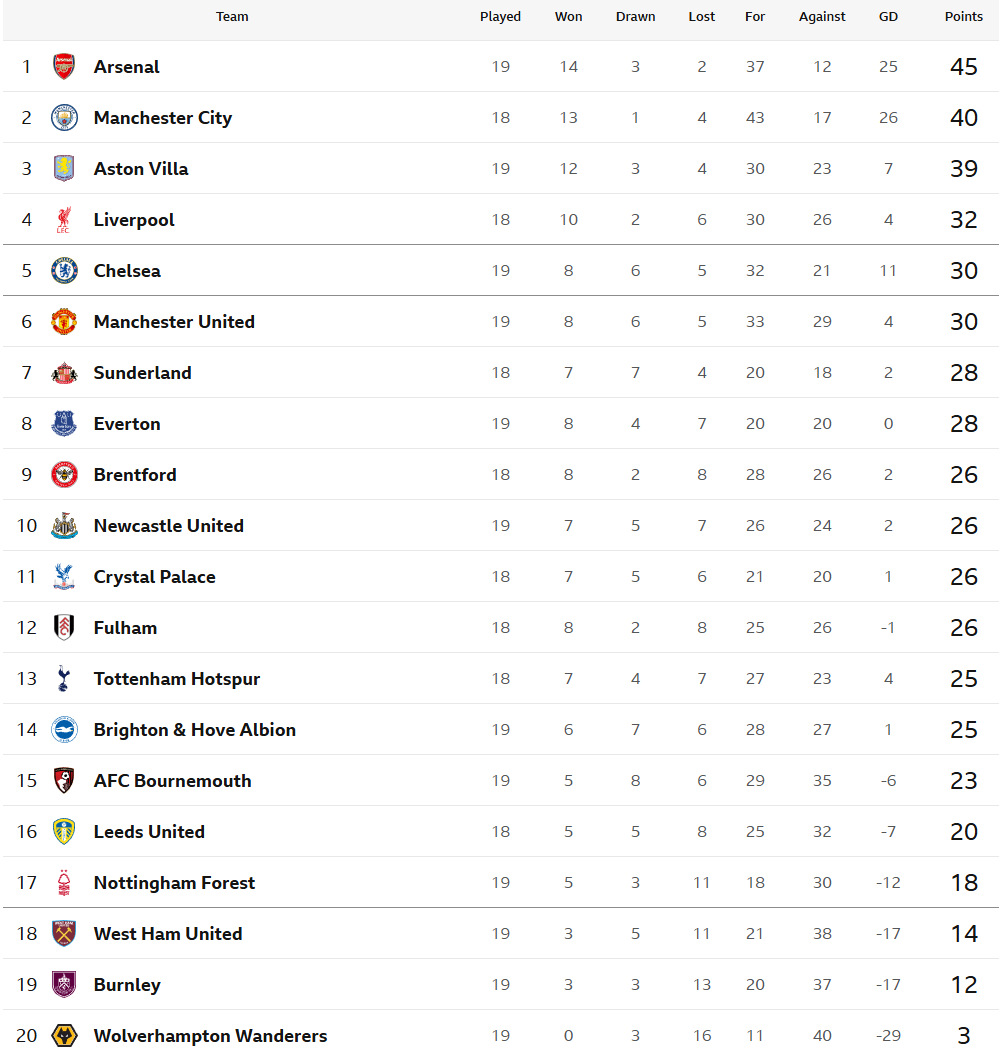Viewport: 999px width, 1056px height.
Task: Open Brighton & Hove Albion link
Action: tap(194, 730)
